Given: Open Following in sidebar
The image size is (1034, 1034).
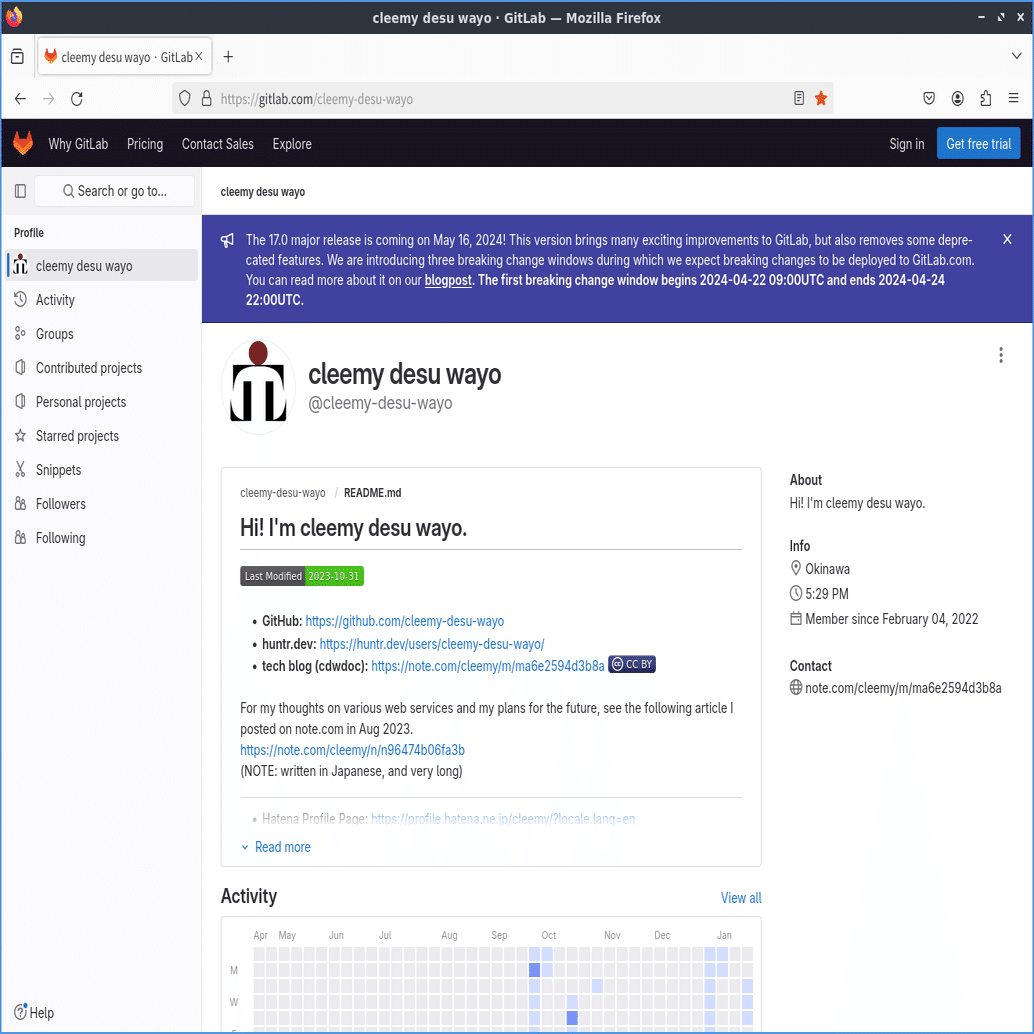Looking at the screenshot, I should [102, 538].
